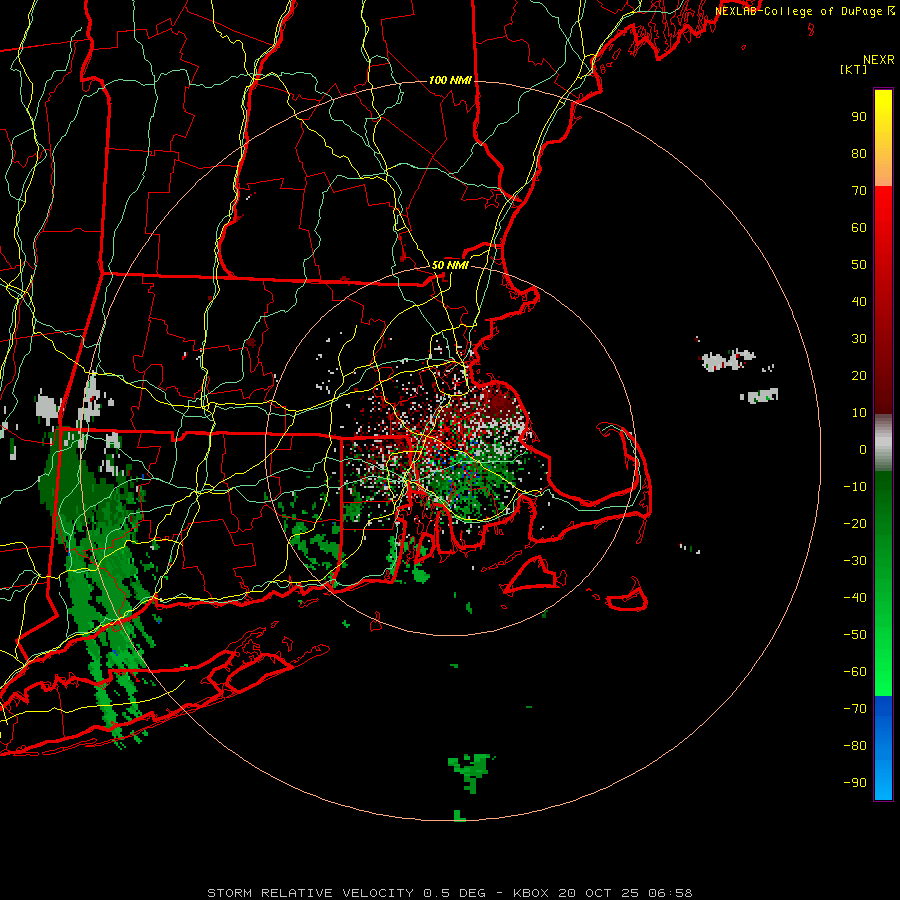Click the Storm Relative Velocity caption at bottom
Image resolution: width=900 pixels, height=900 pixels.
pyautogui.click(x=449, y=893)
